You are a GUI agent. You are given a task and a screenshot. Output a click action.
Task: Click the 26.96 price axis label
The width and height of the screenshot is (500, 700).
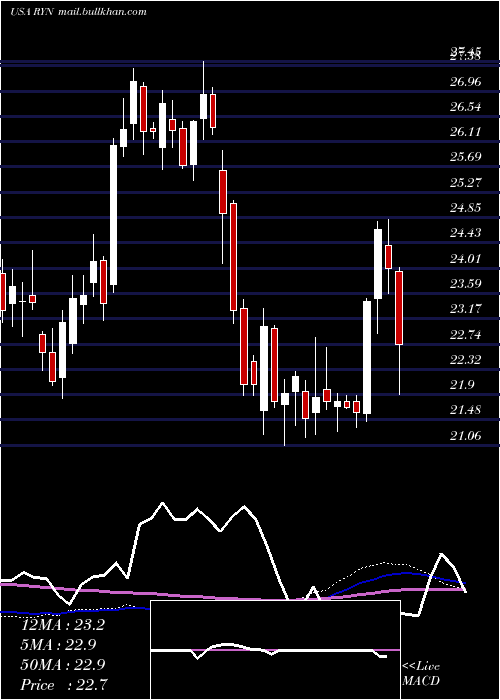click(466, 82)
